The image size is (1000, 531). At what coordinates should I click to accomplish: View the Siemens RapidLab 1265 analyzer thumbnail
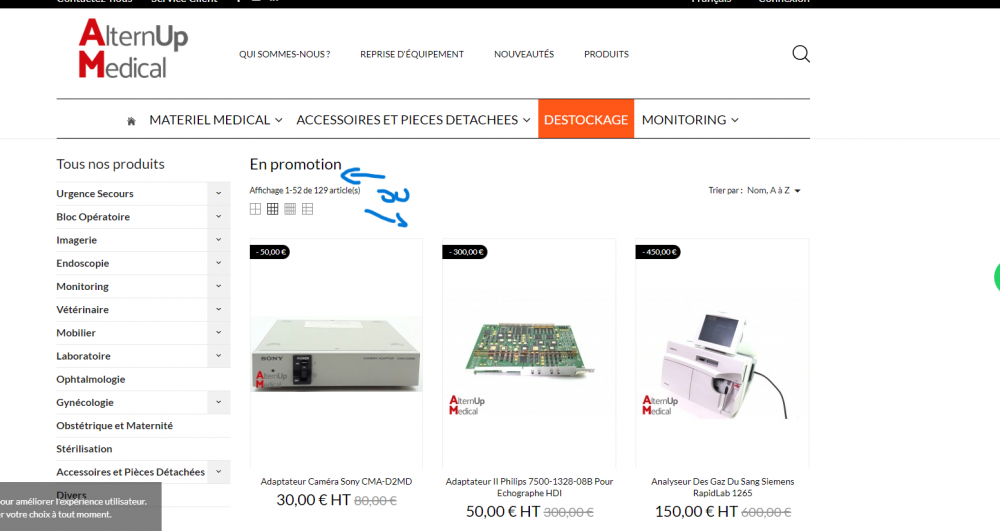tap(722, 354)
